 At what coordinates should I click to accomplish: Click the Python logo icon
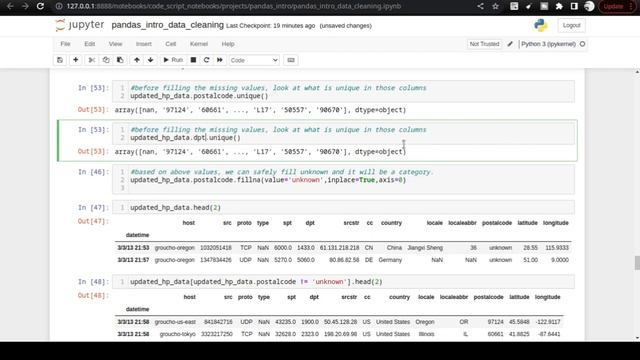tap(541, 25)
